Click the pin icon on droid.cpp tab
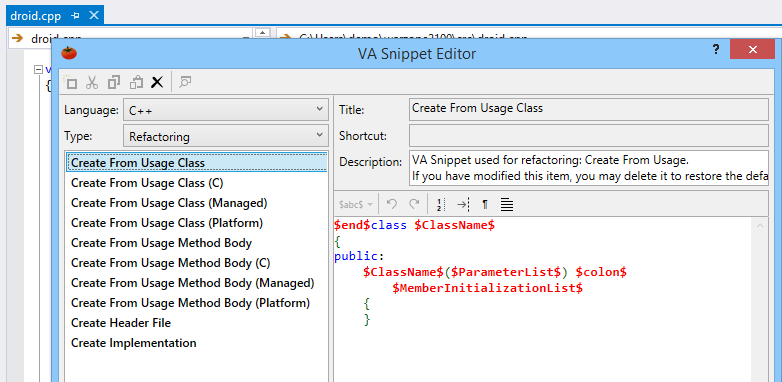 point(75,16)
